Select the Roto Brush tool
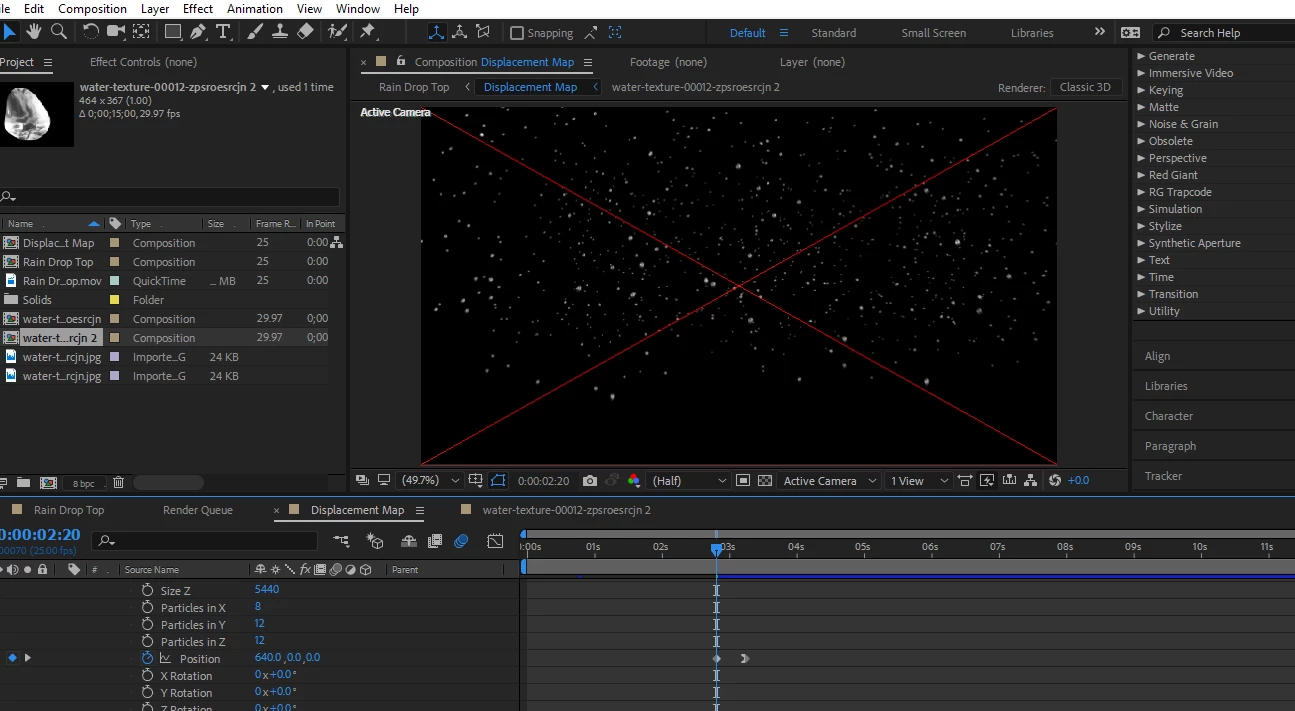1295x711 pixels. click(x=338, y=32)
